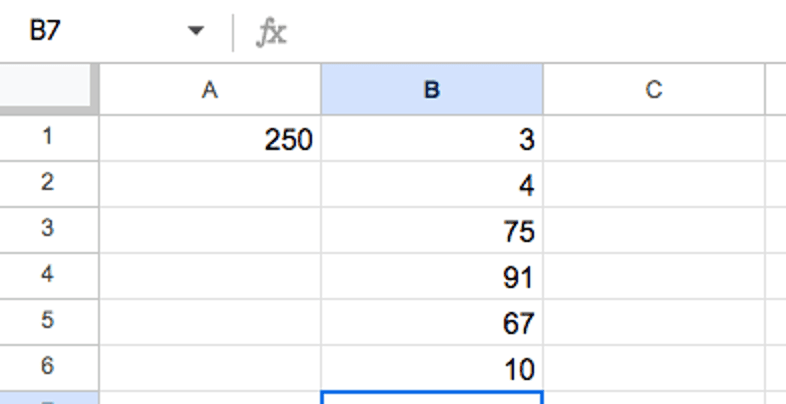The width and height of the screenshot is (786, 404).
Task: Select row 1 header
Action: click(x=49, y=138)
